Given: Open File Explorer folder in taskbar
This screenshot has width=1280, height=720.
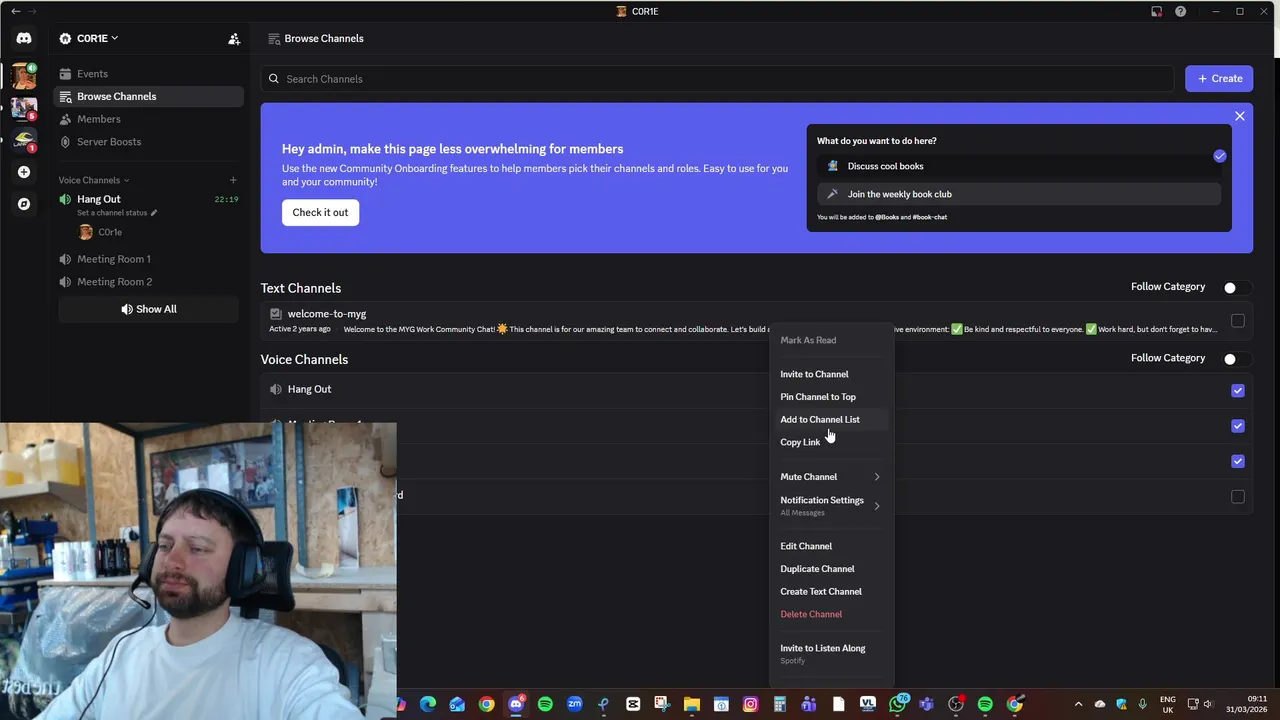Looking at the screenshot, I should point(691,705).
